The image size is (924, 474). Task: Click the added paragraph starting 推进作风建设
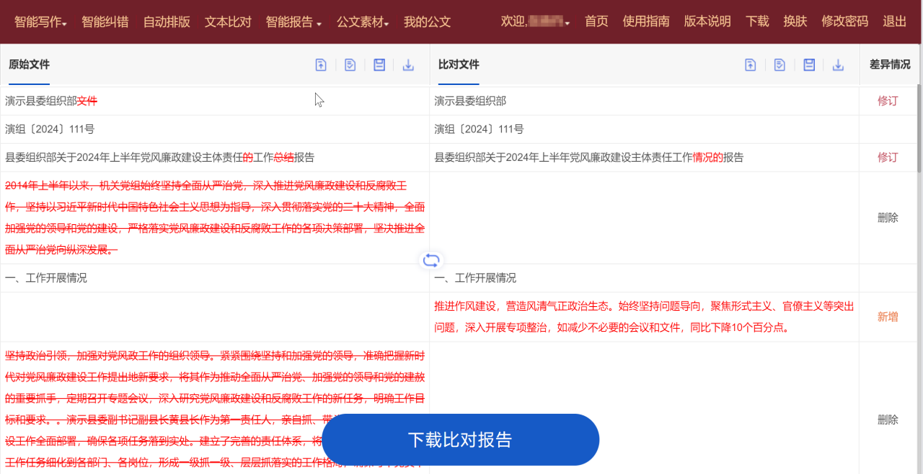tap(644, 317)
